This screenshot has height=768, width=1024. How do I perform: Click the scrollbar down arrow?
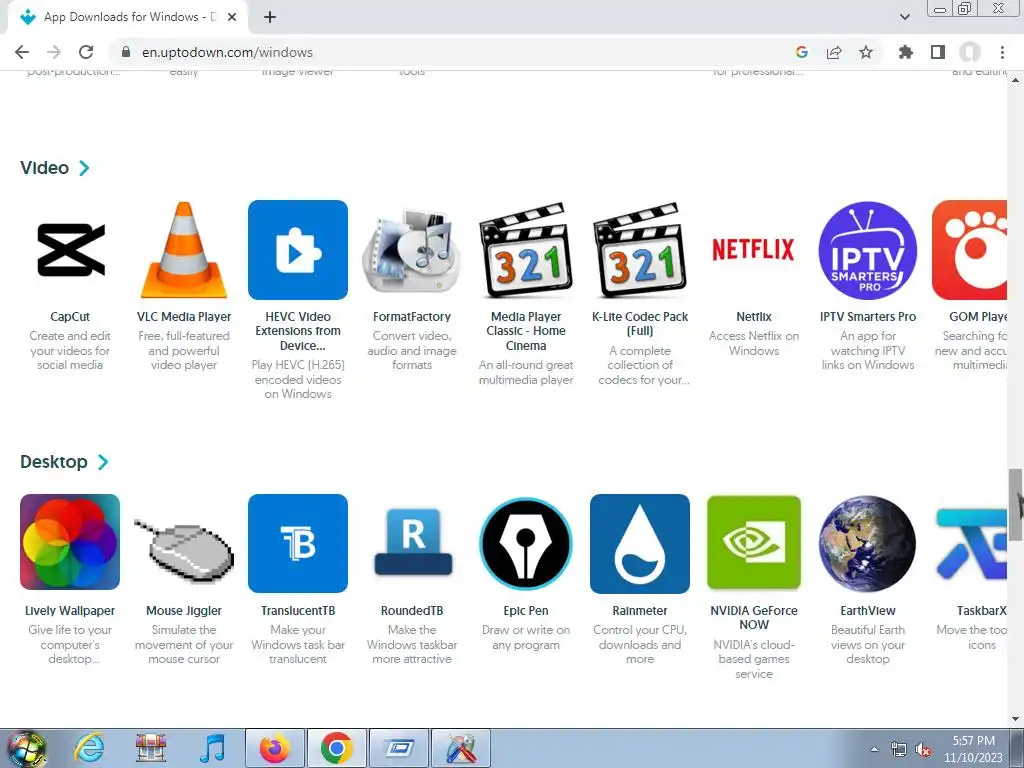[x=1015, y=719]
